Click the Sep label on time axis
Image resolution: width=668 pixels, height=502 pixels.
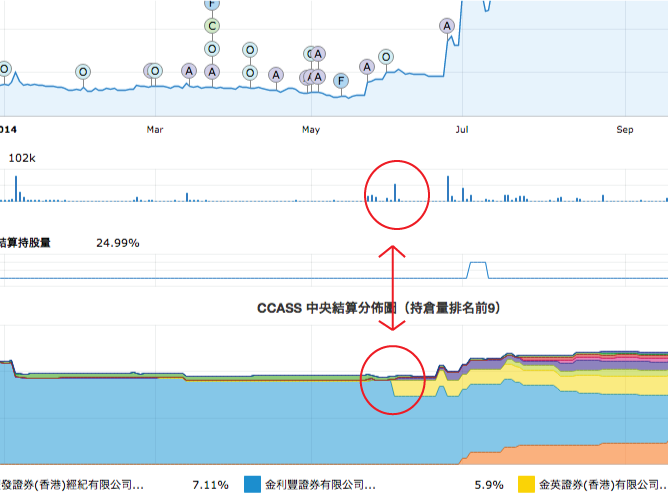click(625, 129)
